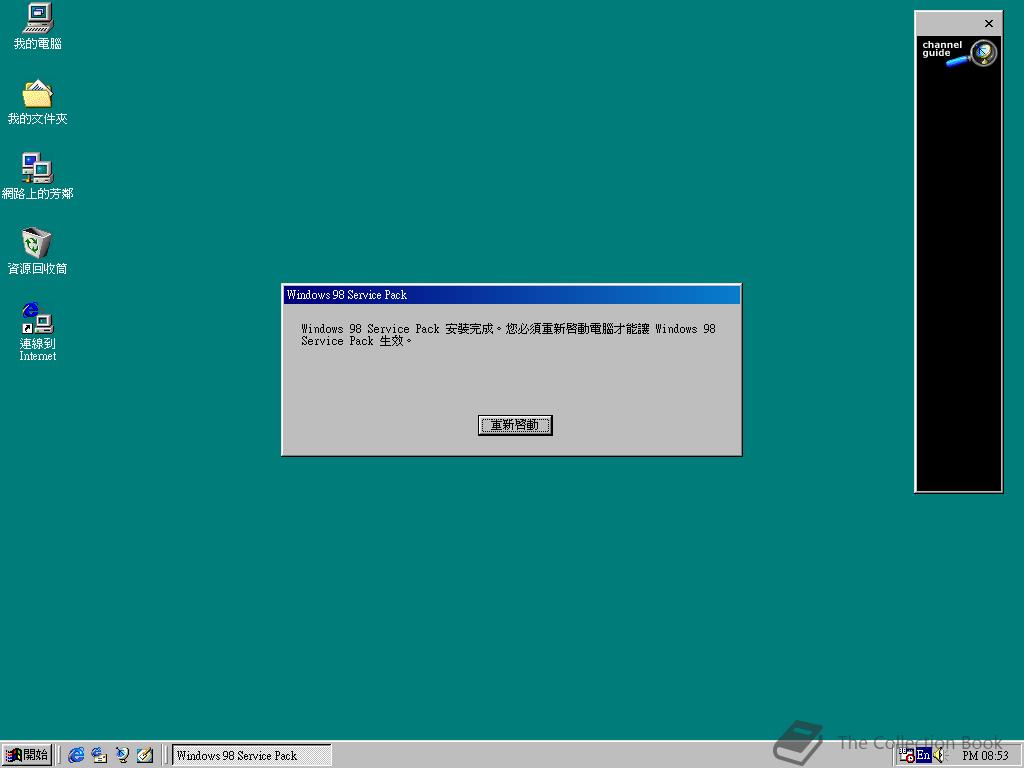This screenshot has height=768, width=1024.
Task: Click the Task Scheduler tray icon
Action: (x=906, y=756)
